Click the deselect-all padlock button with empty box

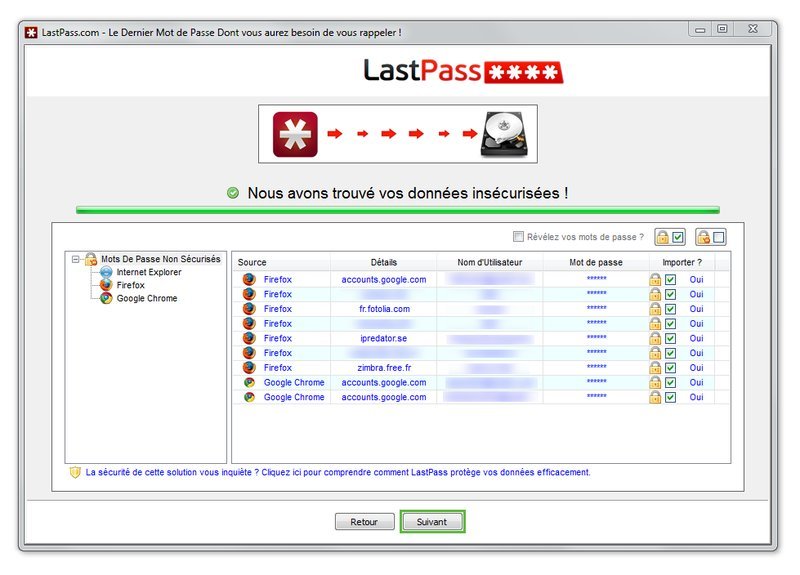(x=711, y=237)
